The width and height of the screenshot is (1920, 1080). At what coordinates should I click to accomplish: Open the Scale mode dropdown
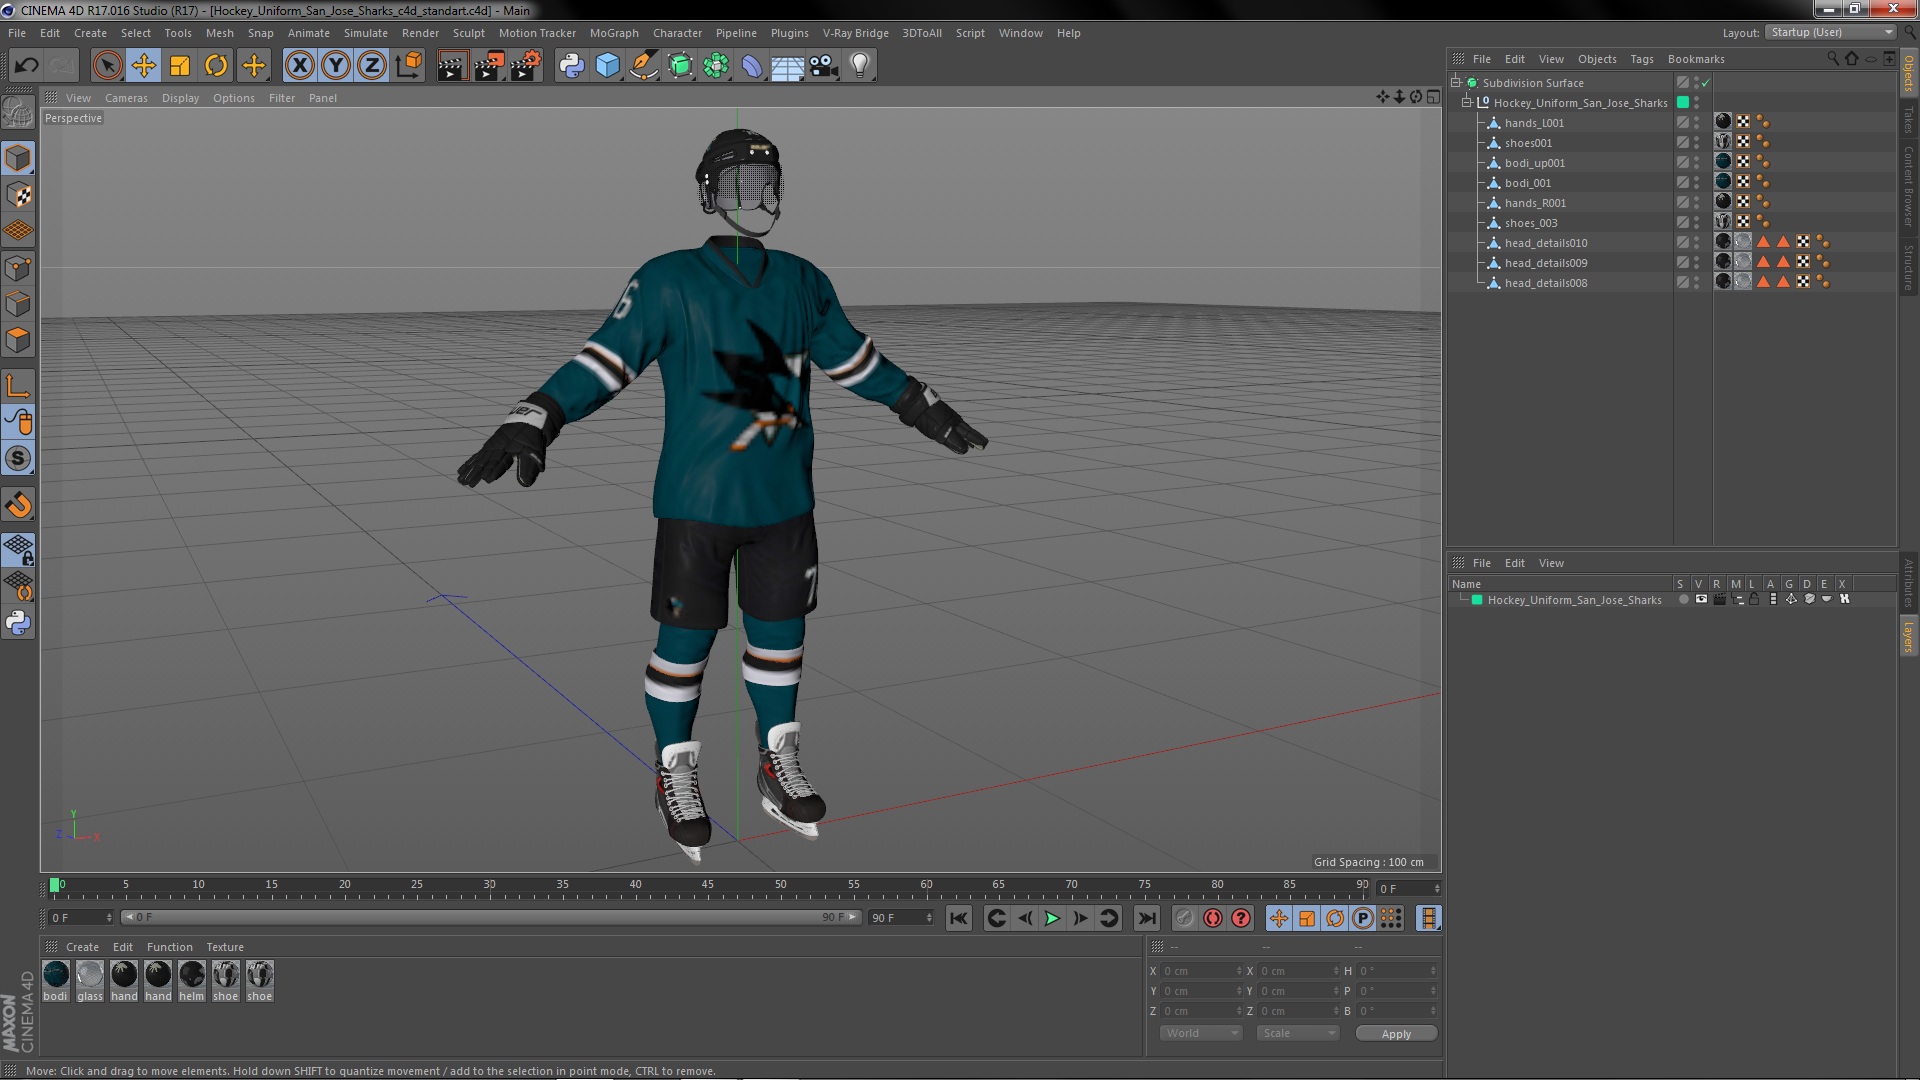pos(1298,1034)
